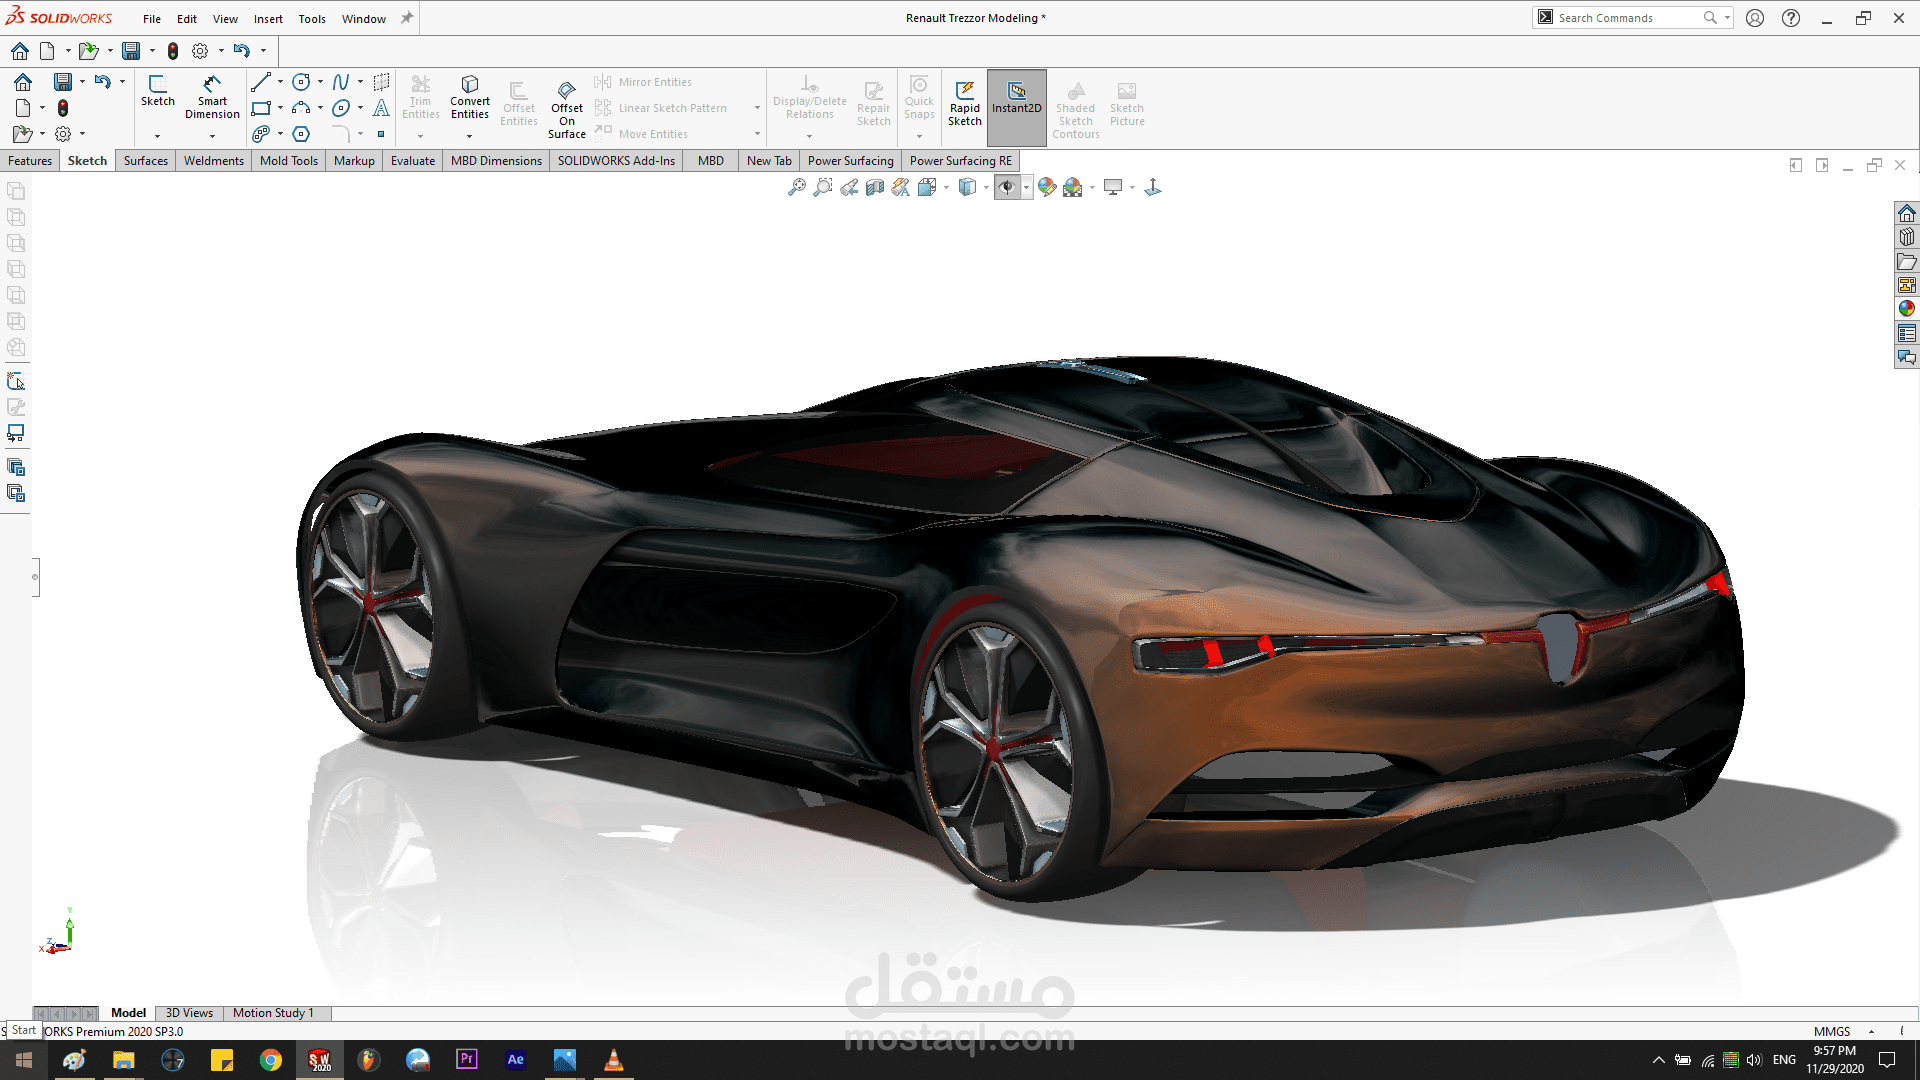Expand the Sketch button dropdown arrow
Image resolution: width=1920 pixels, height=1080 pixels.
tap(157, 136)
